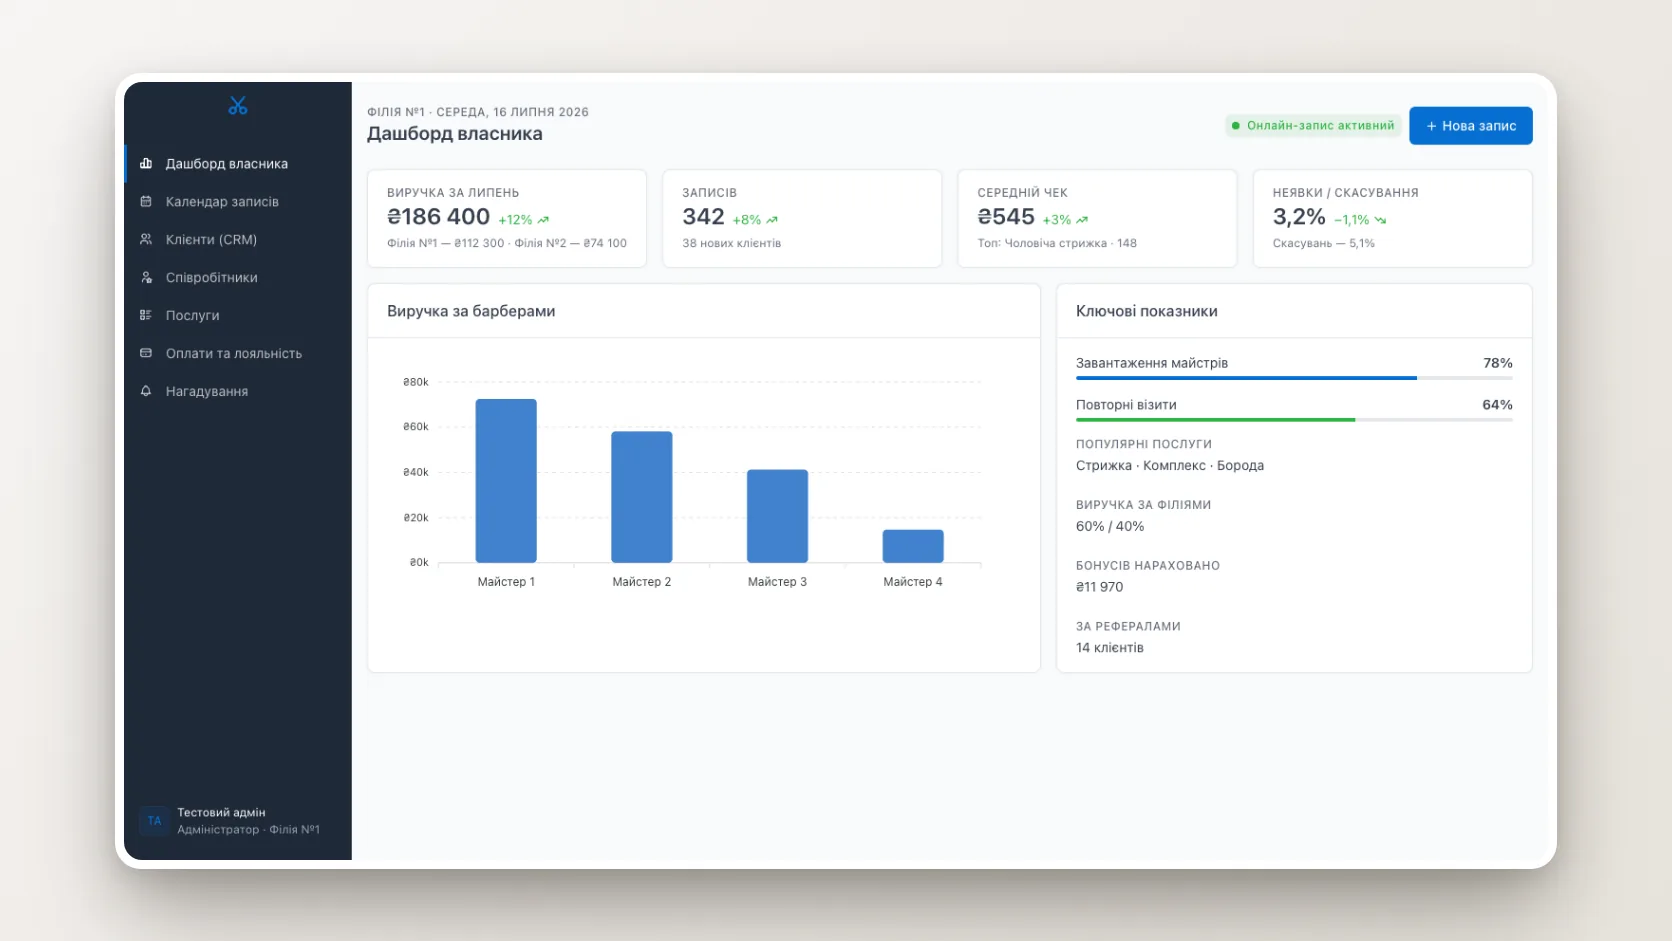
Task: Click the Адміністратор · Філія №1 role text
Action: (x=249, y=830)
